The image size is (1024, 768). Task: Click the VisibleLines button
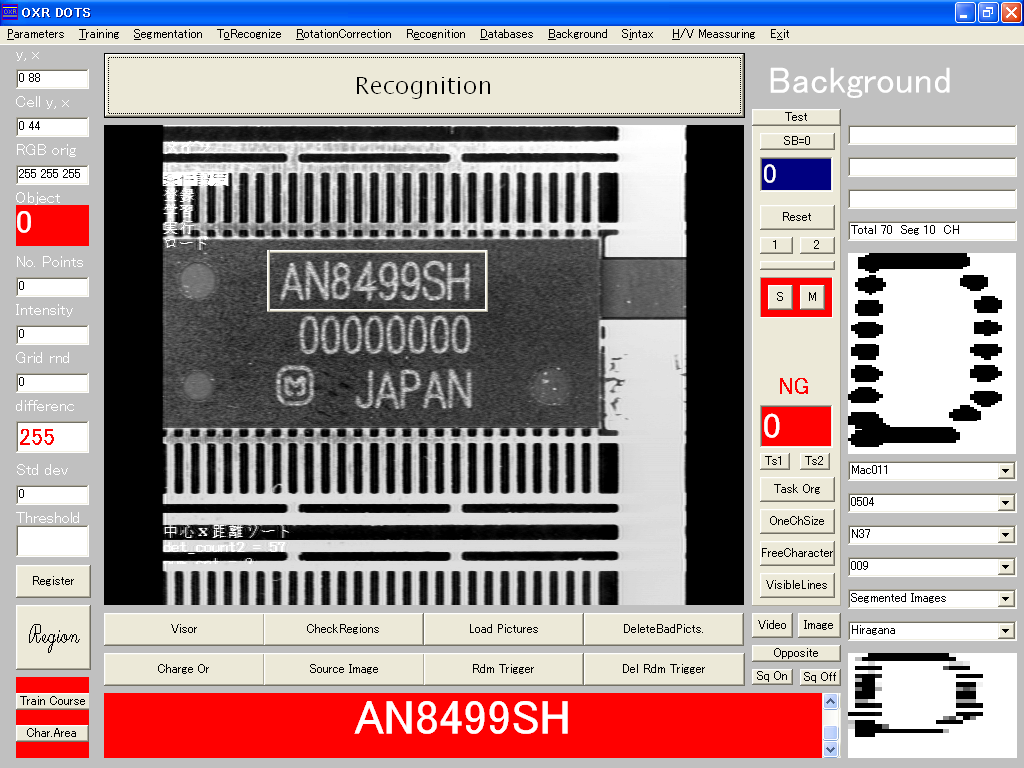(797, 585)
